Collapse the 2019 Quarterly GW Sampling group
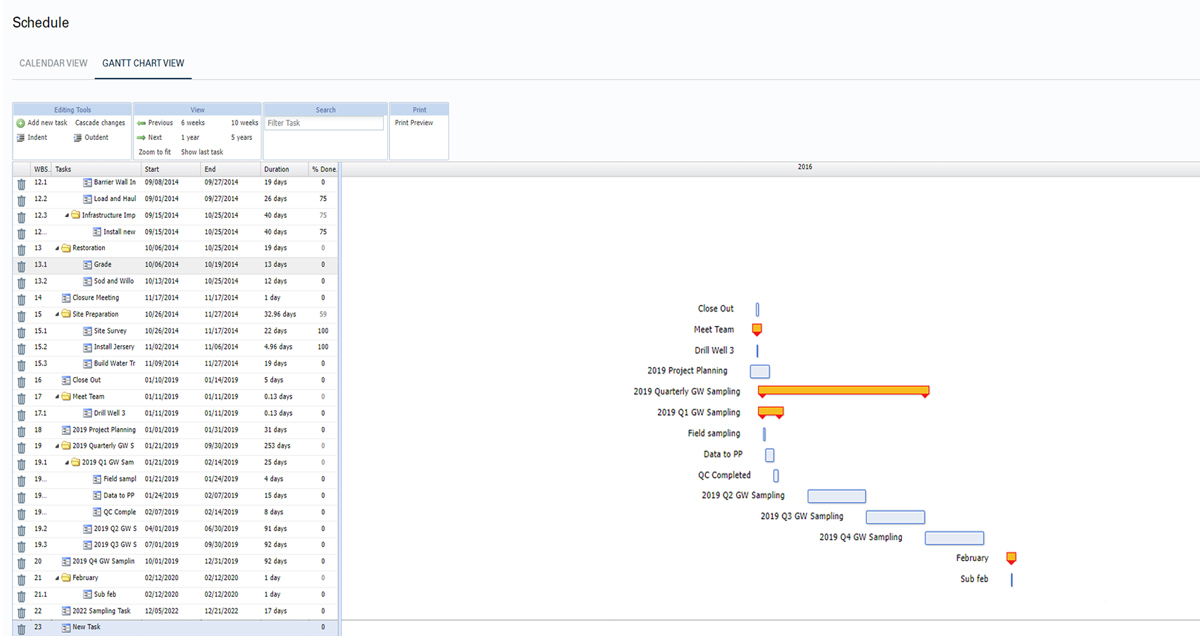This screenshot has height=636, width=1200. pos(58,445)
